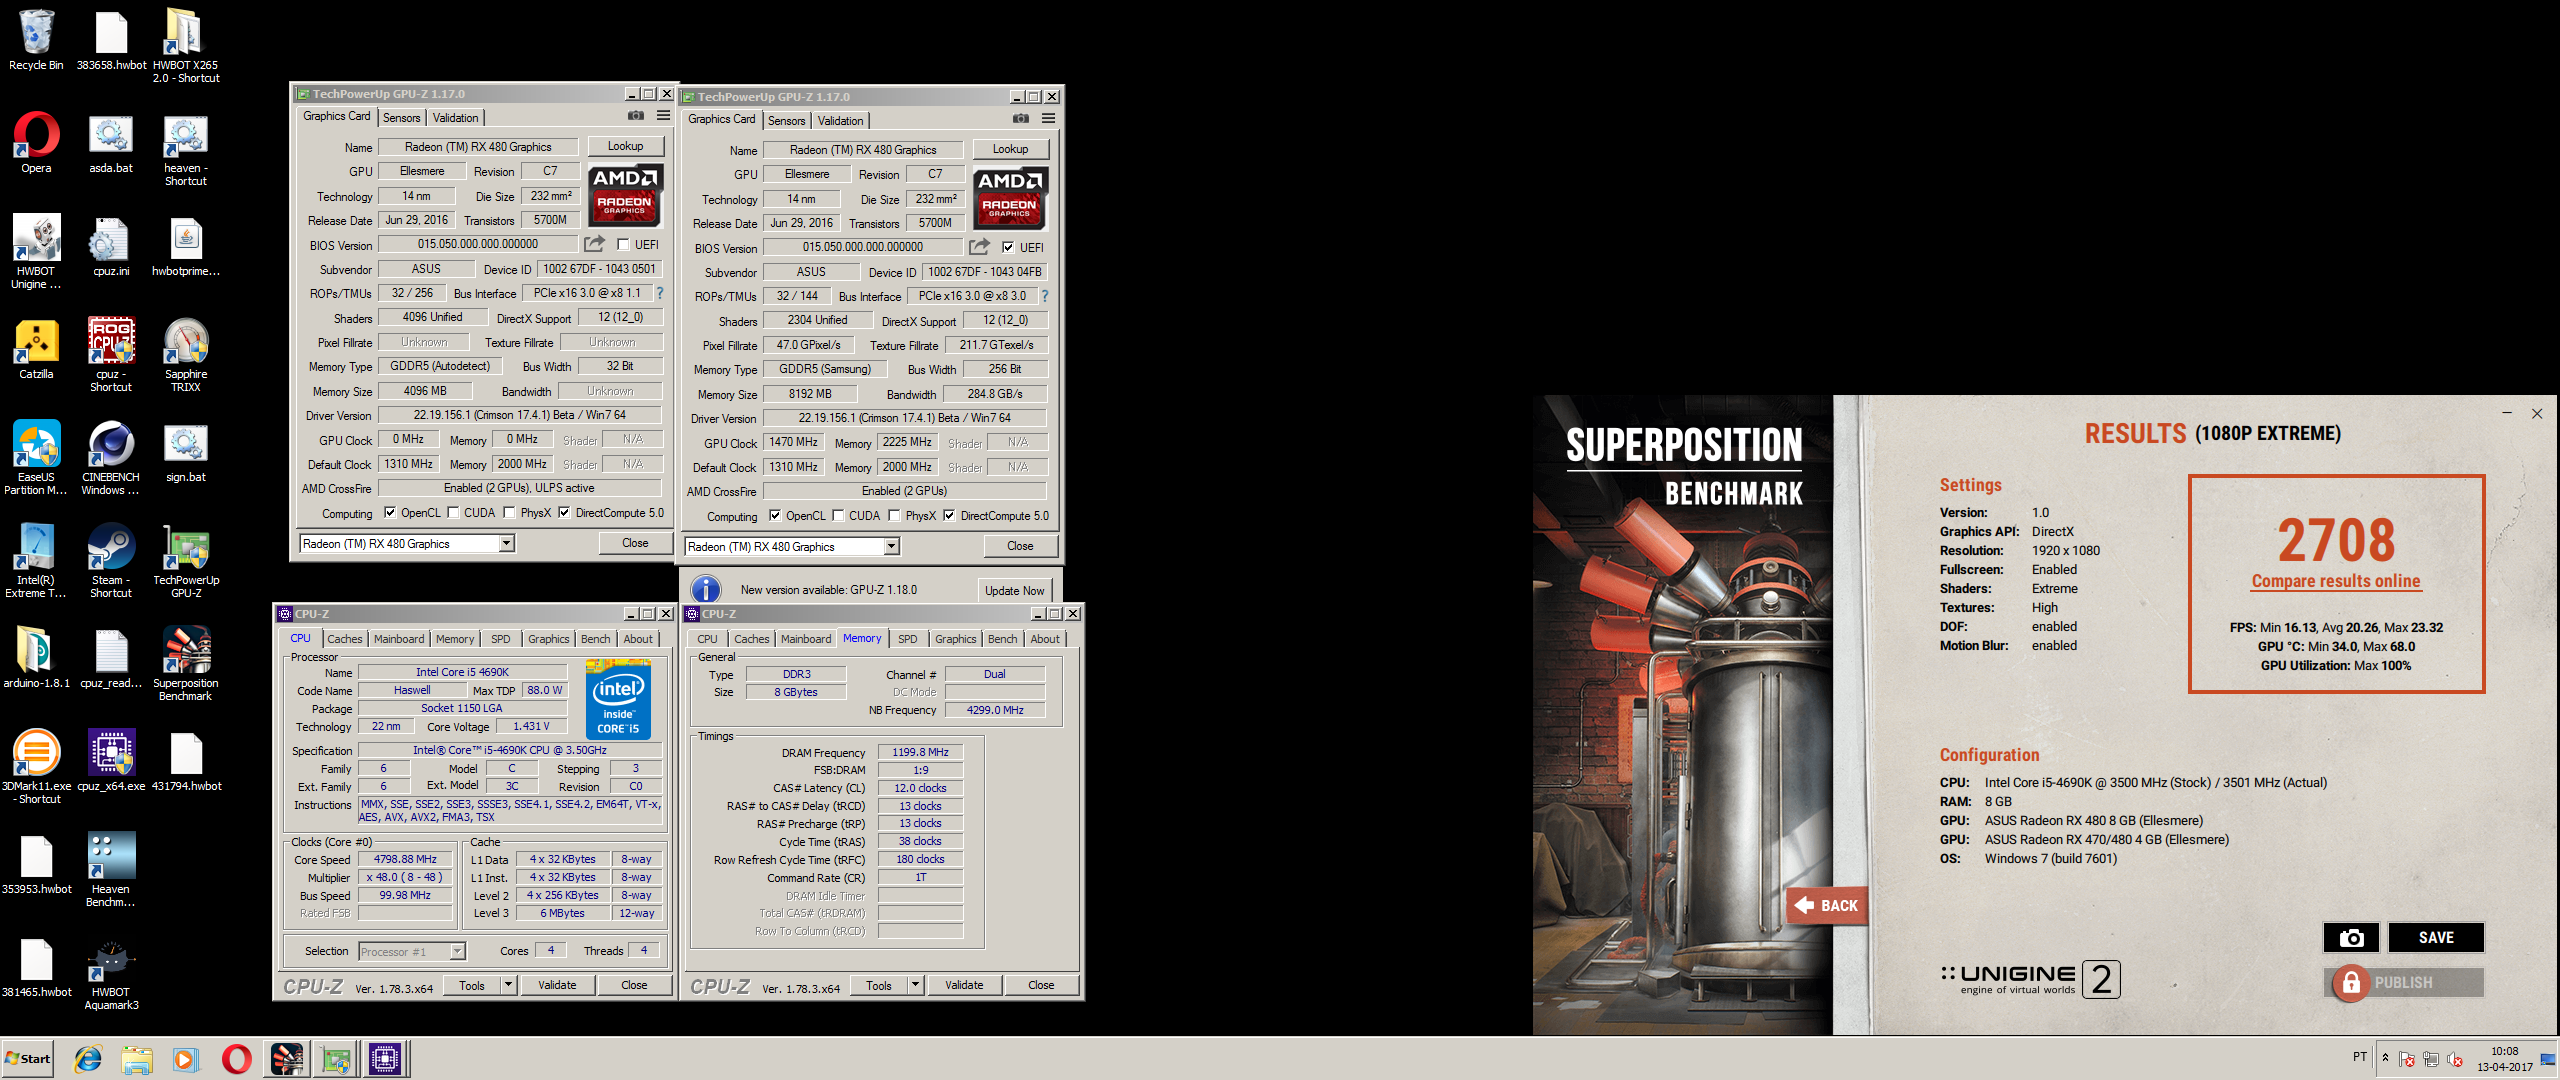The width and height of the screenshot is (2560, 1080).
Task: Click the Start button
Action: point(28,1059)
